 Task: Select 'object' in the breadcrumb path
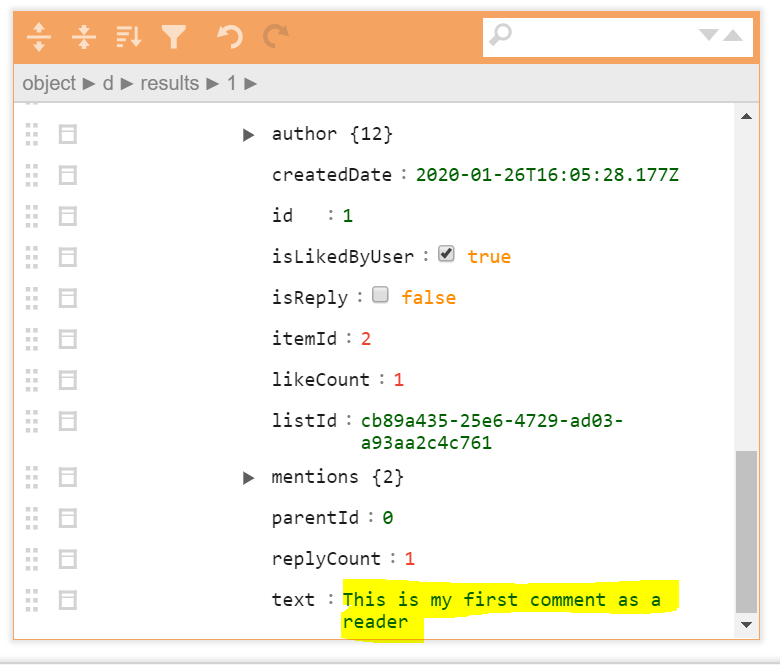click(49, 84)
